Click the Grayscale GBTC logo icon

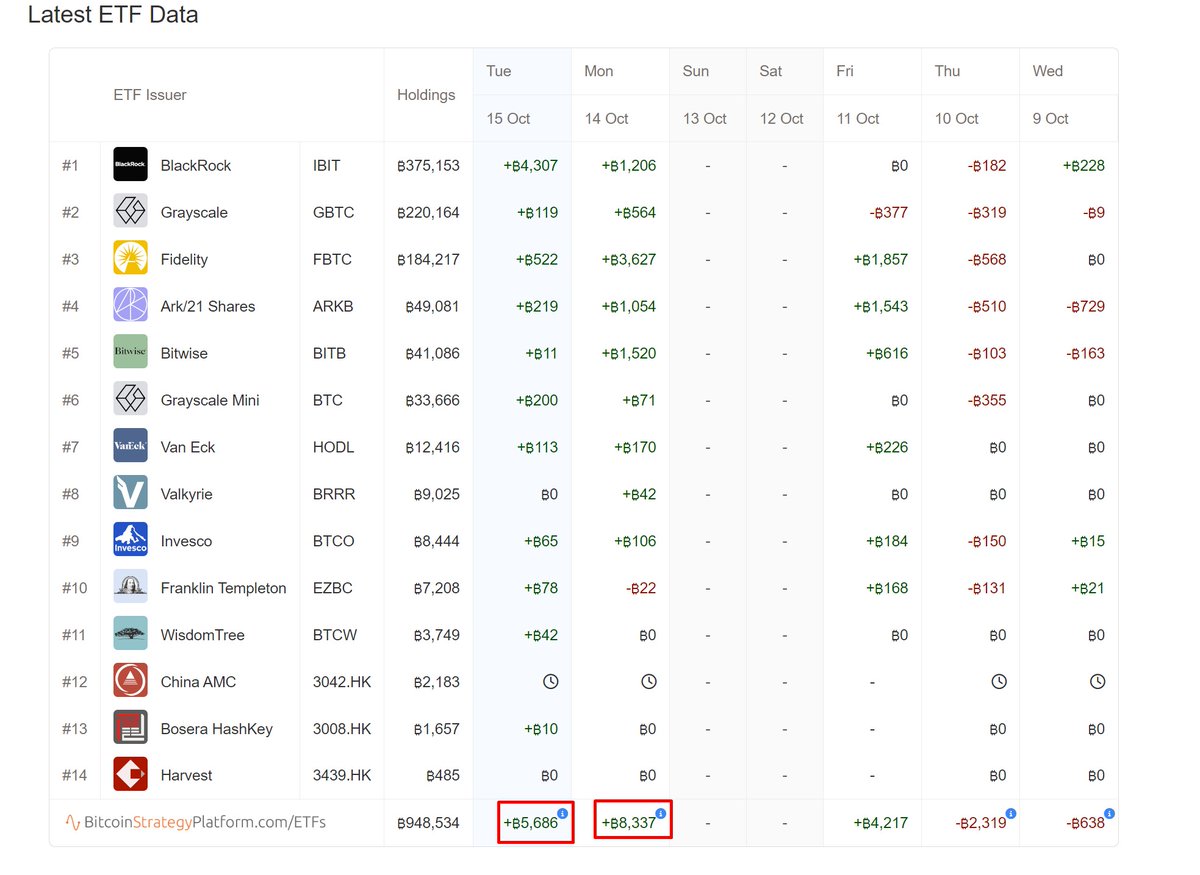click(x=130, y=212)
